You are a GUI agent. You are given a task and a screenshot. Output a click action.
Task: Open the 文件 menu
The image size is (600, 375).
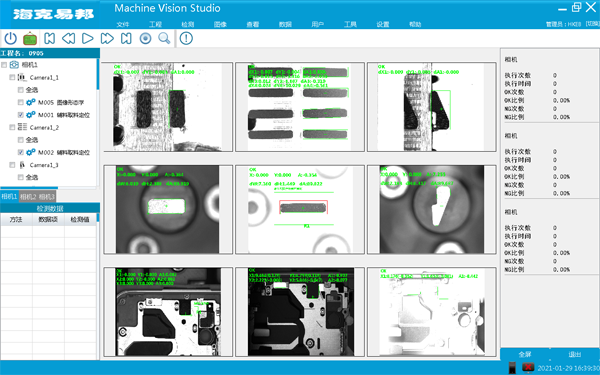123,24
